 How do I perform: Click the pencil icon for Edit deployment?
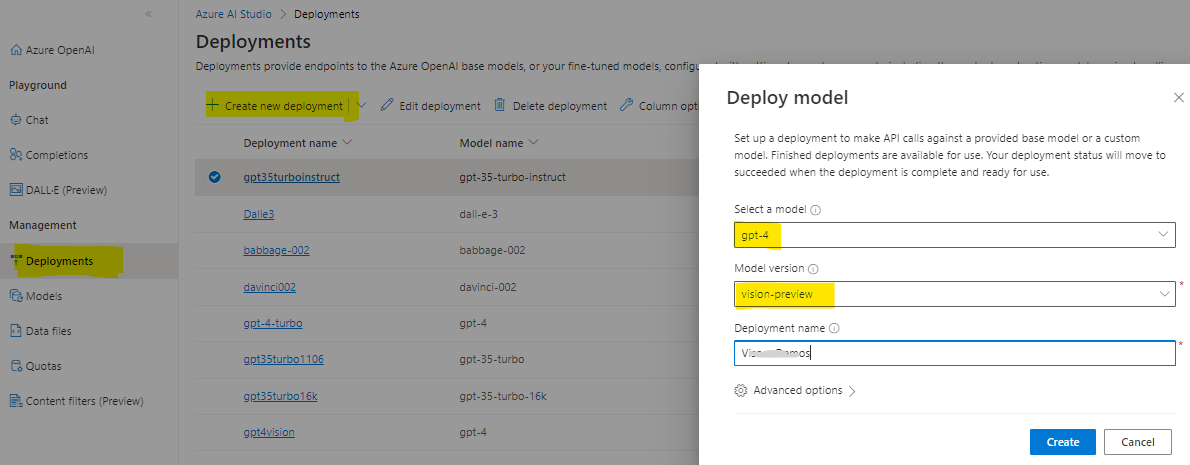click(x=387, y=105)
